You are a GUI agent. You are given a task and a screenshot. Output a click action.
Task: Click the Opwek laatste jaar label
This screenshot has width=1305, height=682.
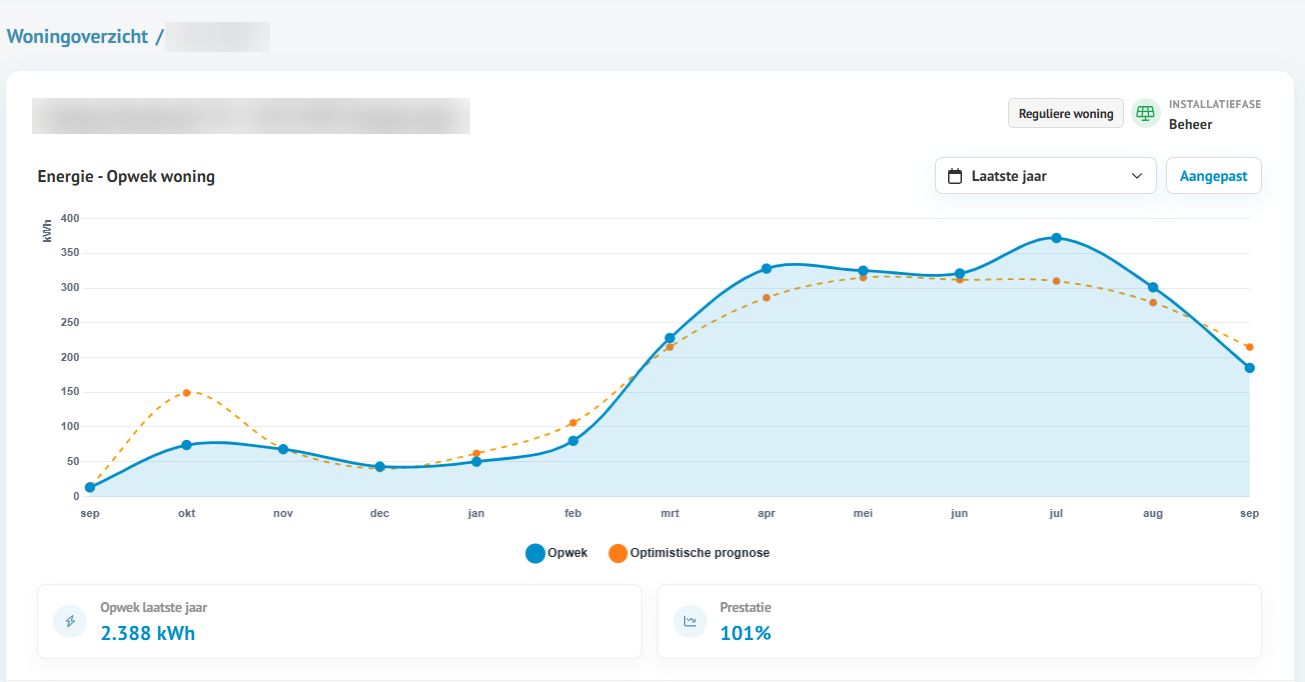pos(154,607)
